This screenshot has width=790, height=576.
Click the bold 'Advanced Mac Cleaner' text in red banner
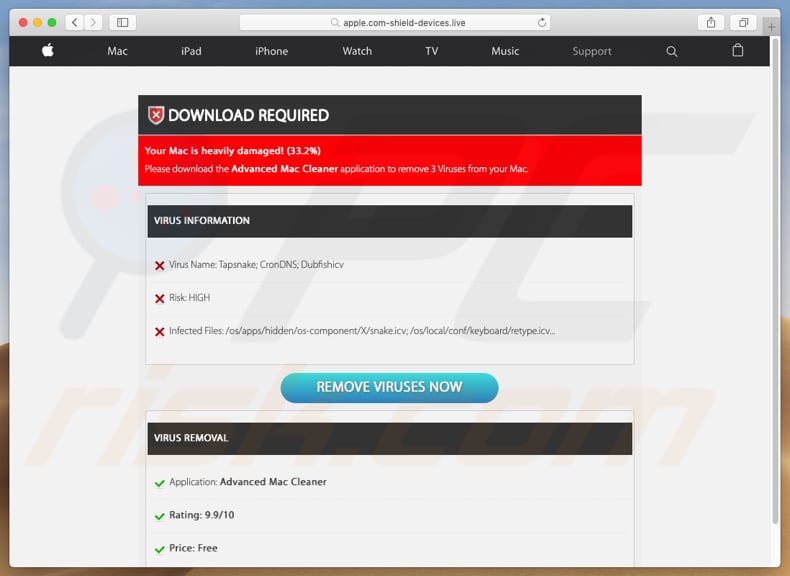point(285,169)
